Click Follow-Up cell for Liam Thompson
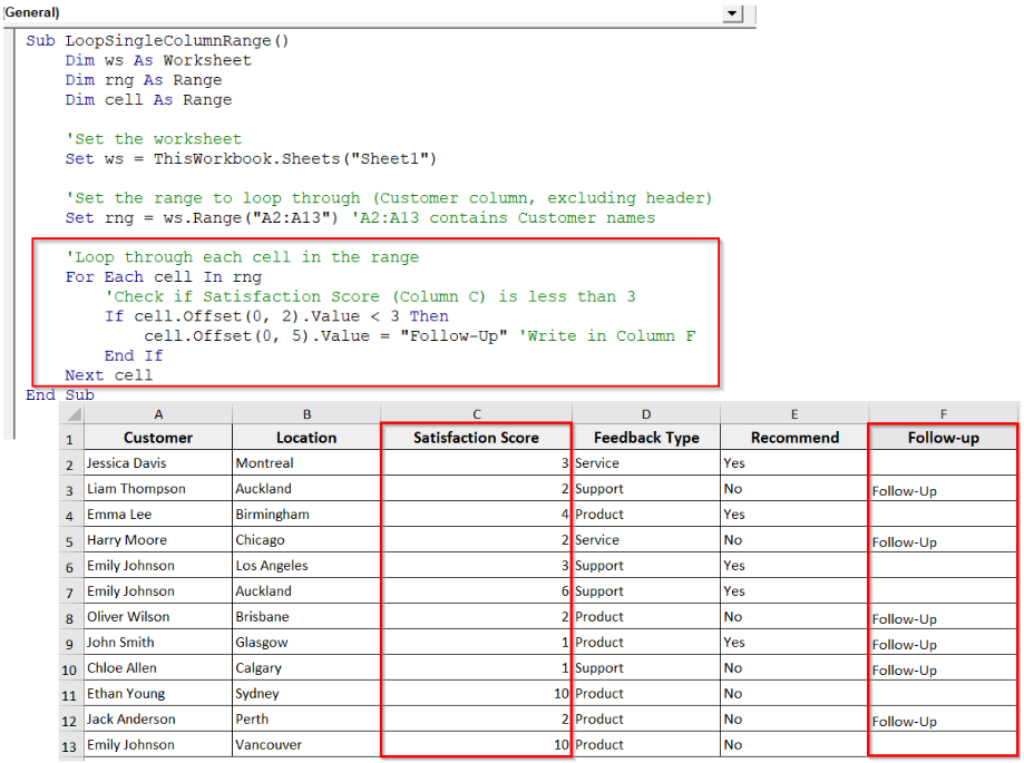 (943, 489)
